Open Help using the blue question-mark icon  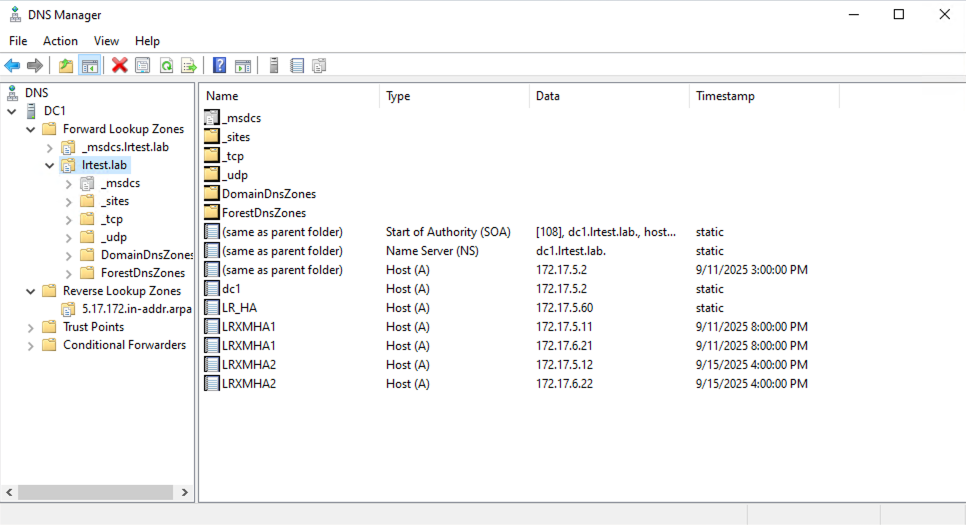219,66
